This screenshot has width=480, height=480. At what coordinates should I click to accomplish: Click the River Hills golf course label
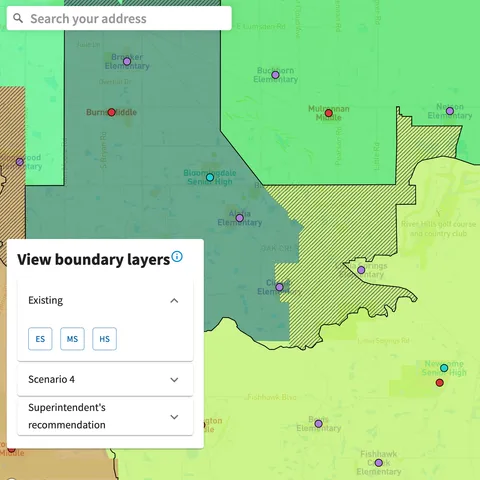pos(438,228)
